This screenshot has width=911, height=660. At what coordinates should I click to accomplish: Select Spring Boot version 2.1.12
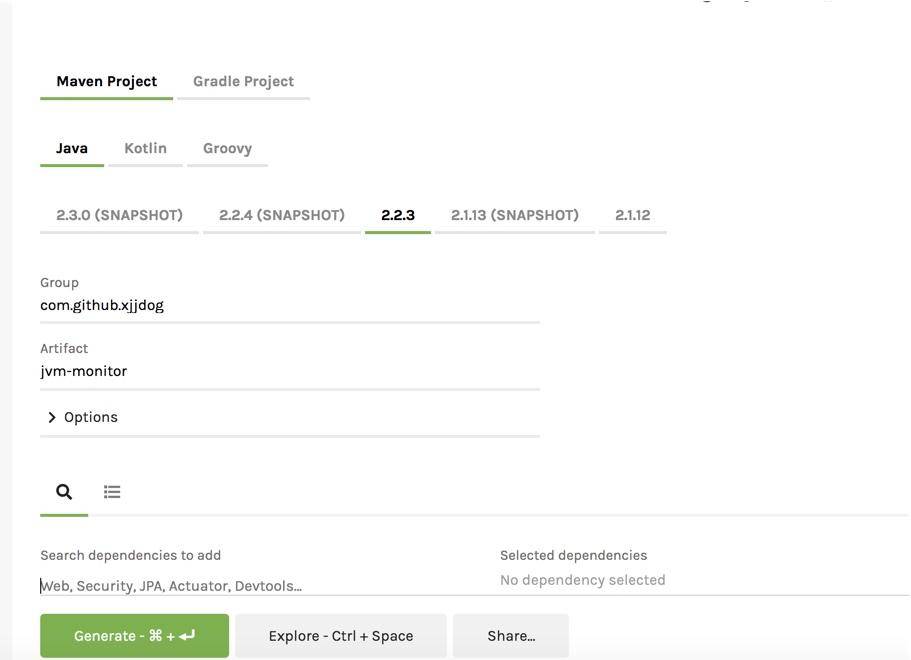[x=632, y=215]
